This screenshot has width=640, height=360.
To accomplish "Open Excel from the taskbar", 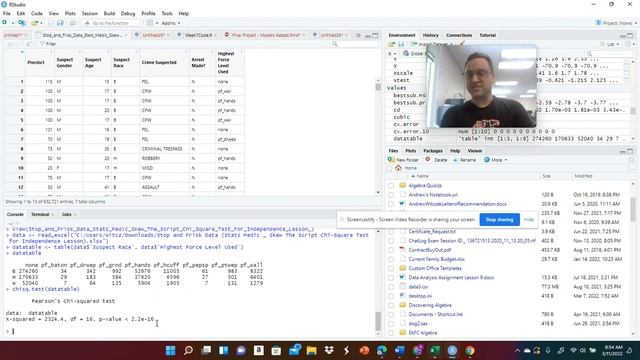I will (434, 350).
